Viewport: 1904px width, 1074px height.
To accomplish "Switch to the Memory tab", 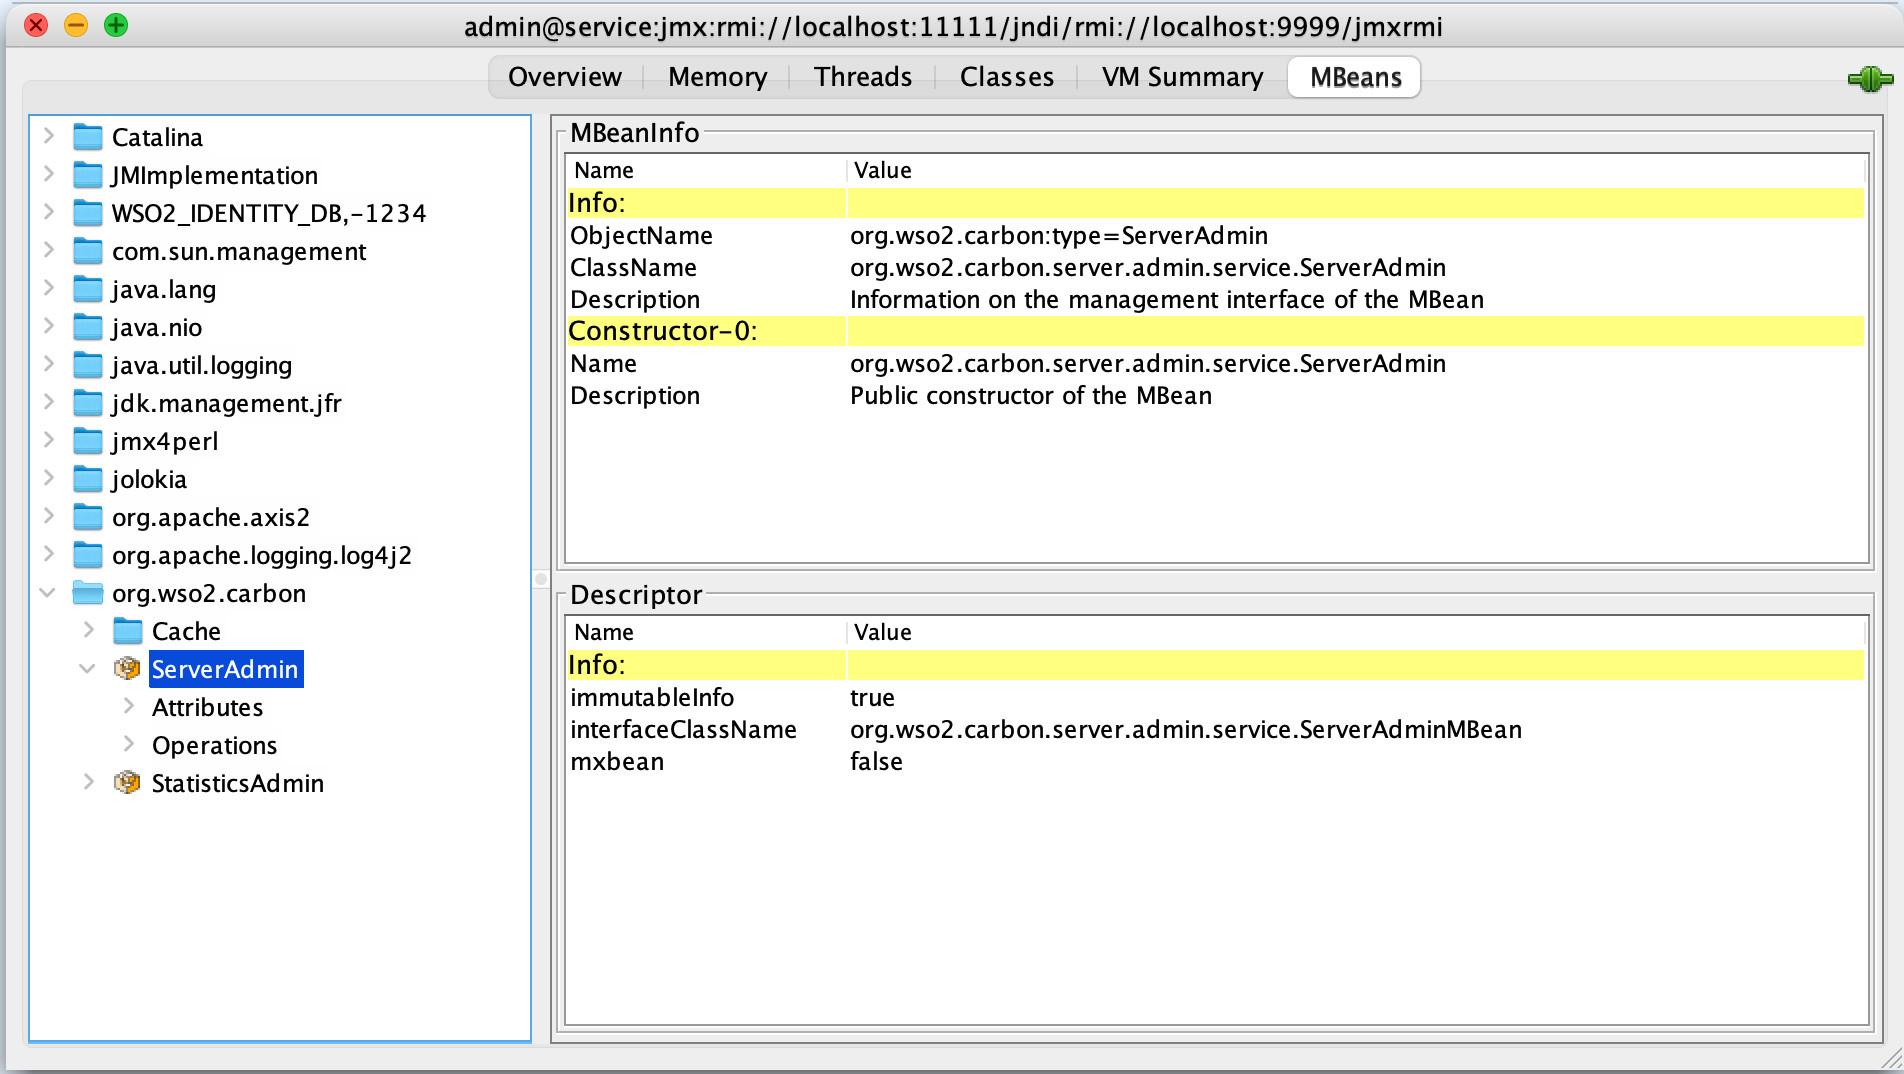I will [x=717, y=77].
